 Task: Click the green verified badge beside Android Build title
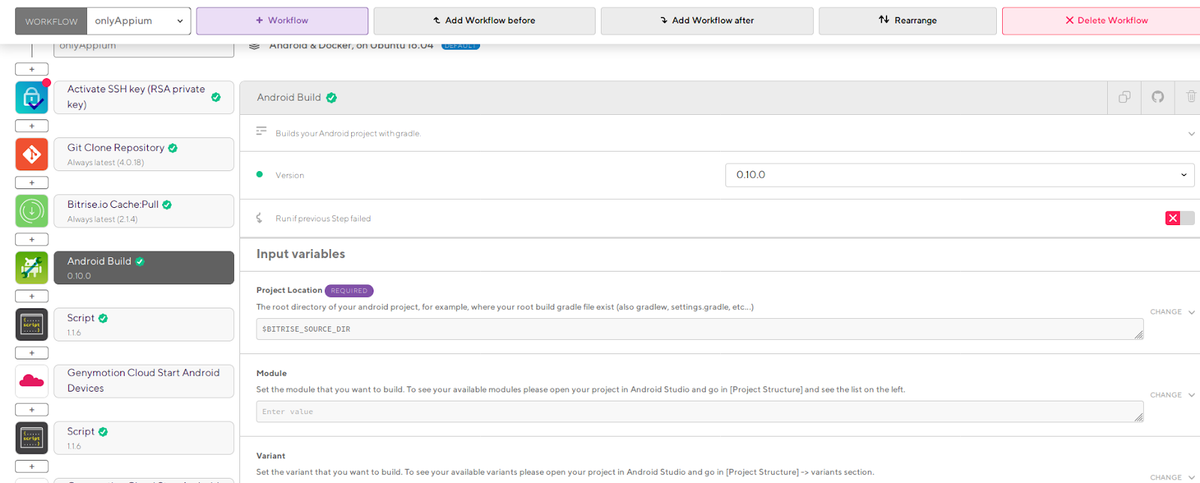pyautogui.click(x=331, y=98)
